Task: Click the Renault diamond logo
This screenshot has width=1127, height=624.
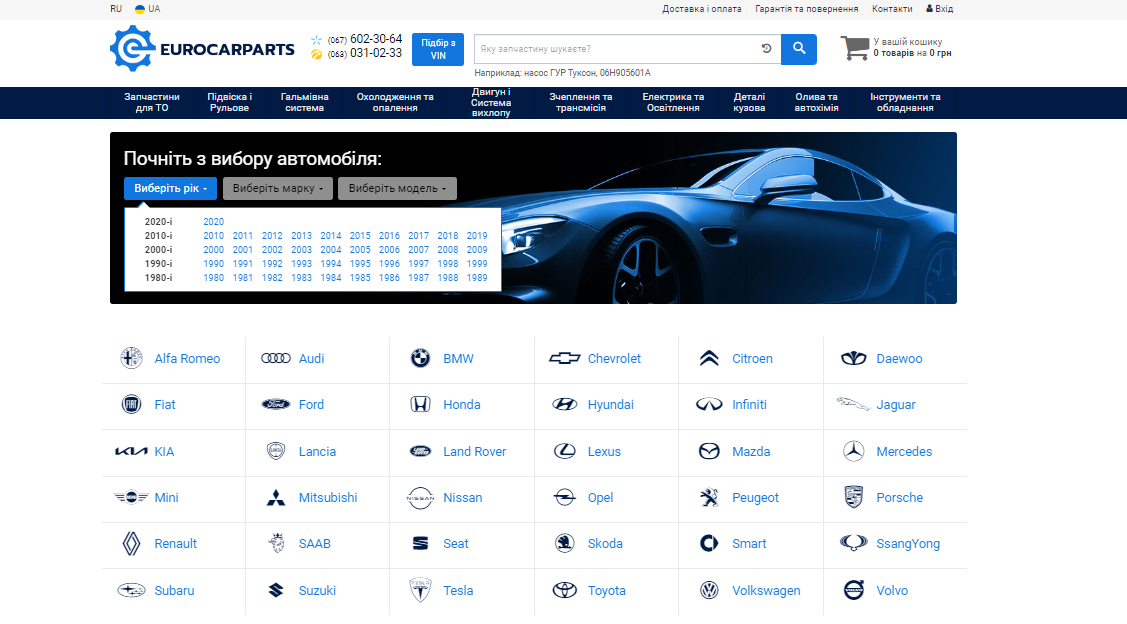Action: point(131,543)
